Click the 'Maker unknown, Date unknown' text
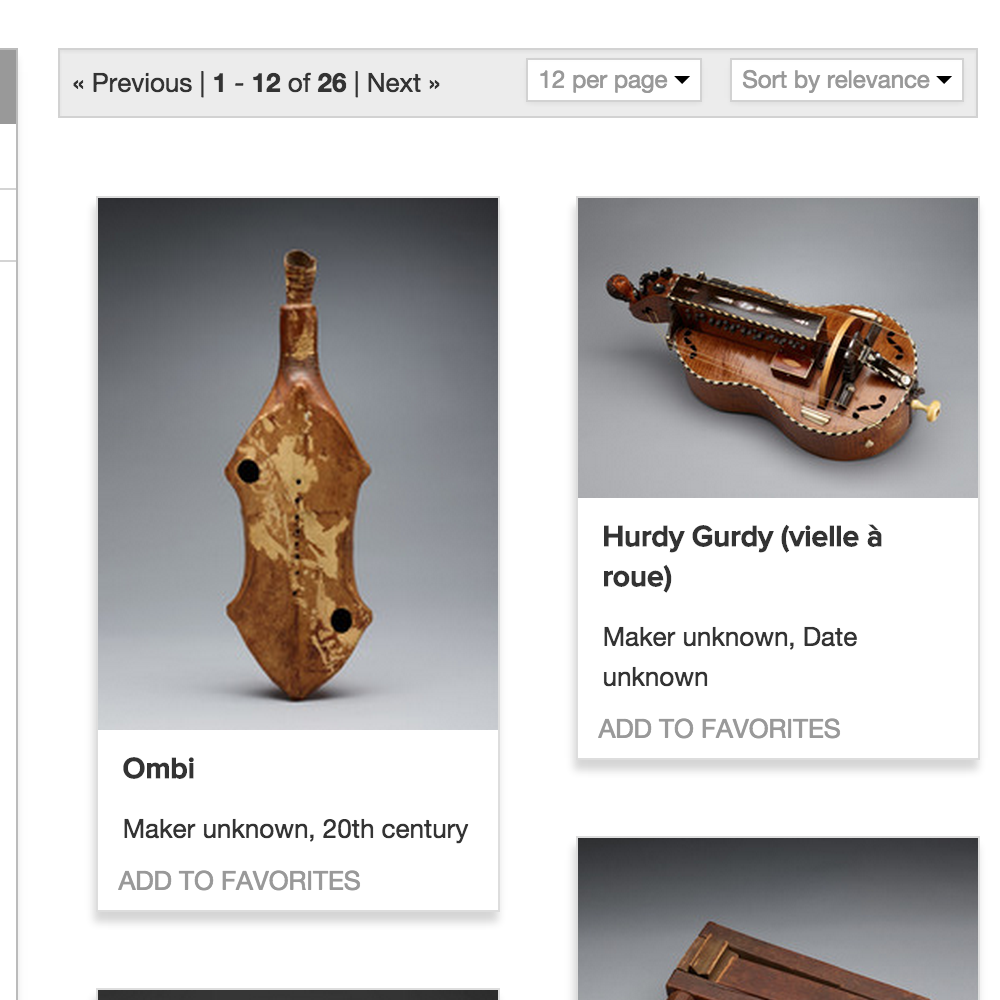This screenshot has width=1000, height=1000. pyautogui.click(x=730, y=657)
